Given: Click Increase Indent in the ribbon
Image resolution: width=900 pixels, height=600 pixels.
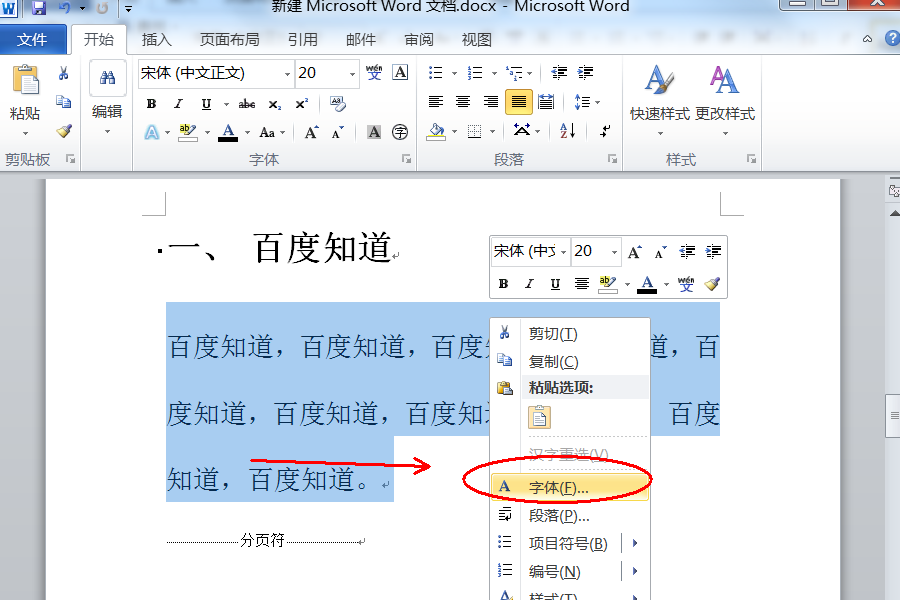Looking at the screenshot, I should [x=585, y=73].
